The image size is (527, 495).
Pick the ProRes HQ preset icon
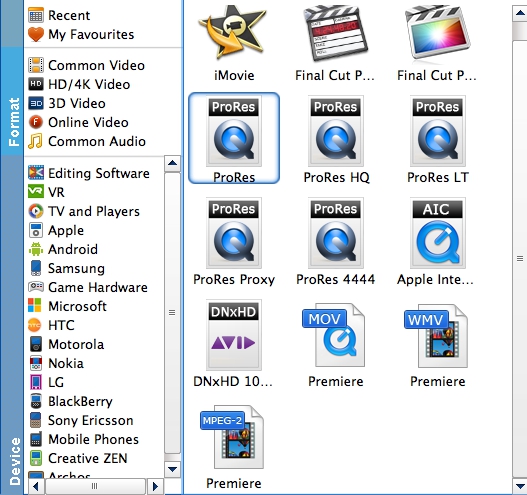tap(335, 131)
